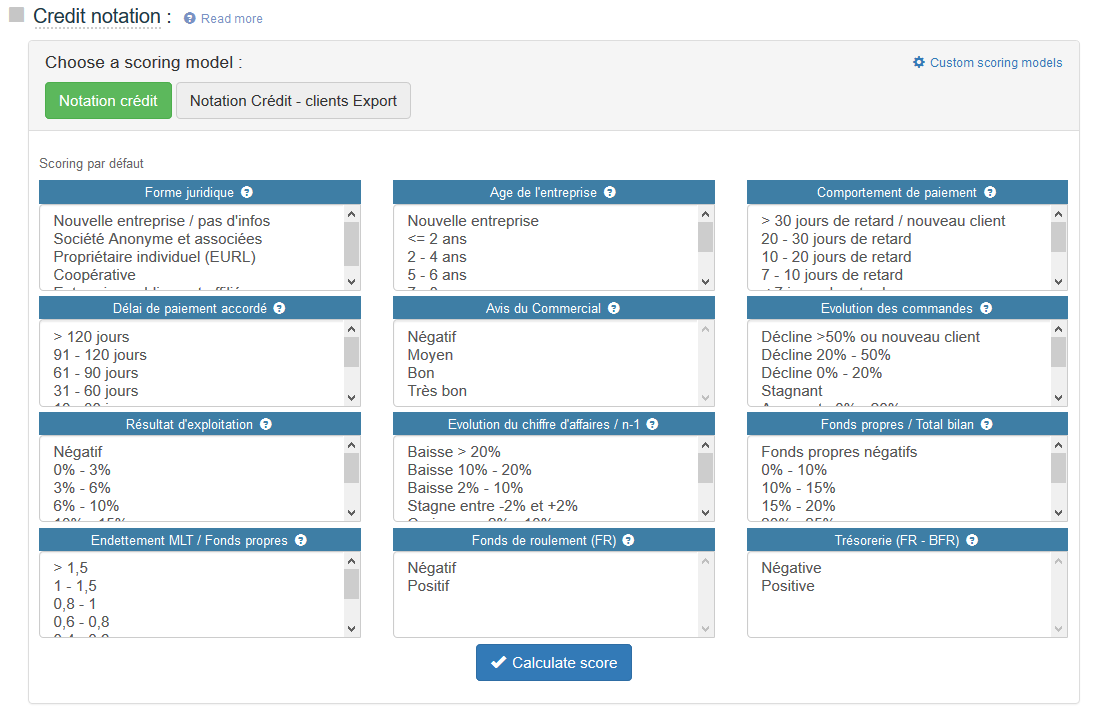Click up arrow in Endettement MLT list
Viewport: 1097px width, 712px height.
(x=351, y=561)
